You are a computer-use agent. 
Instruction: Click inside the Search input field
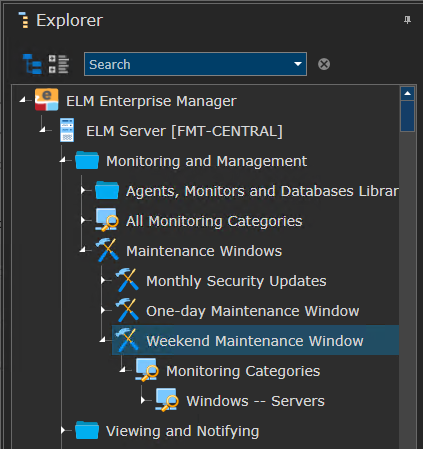point(187,64)
